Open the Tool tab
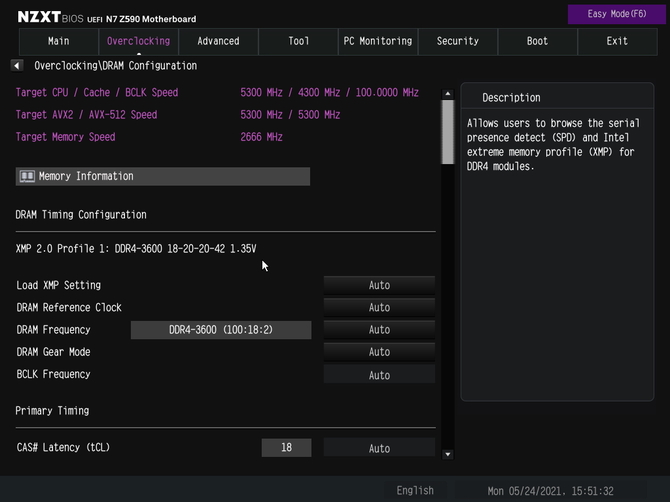 (x=298, y=41)
